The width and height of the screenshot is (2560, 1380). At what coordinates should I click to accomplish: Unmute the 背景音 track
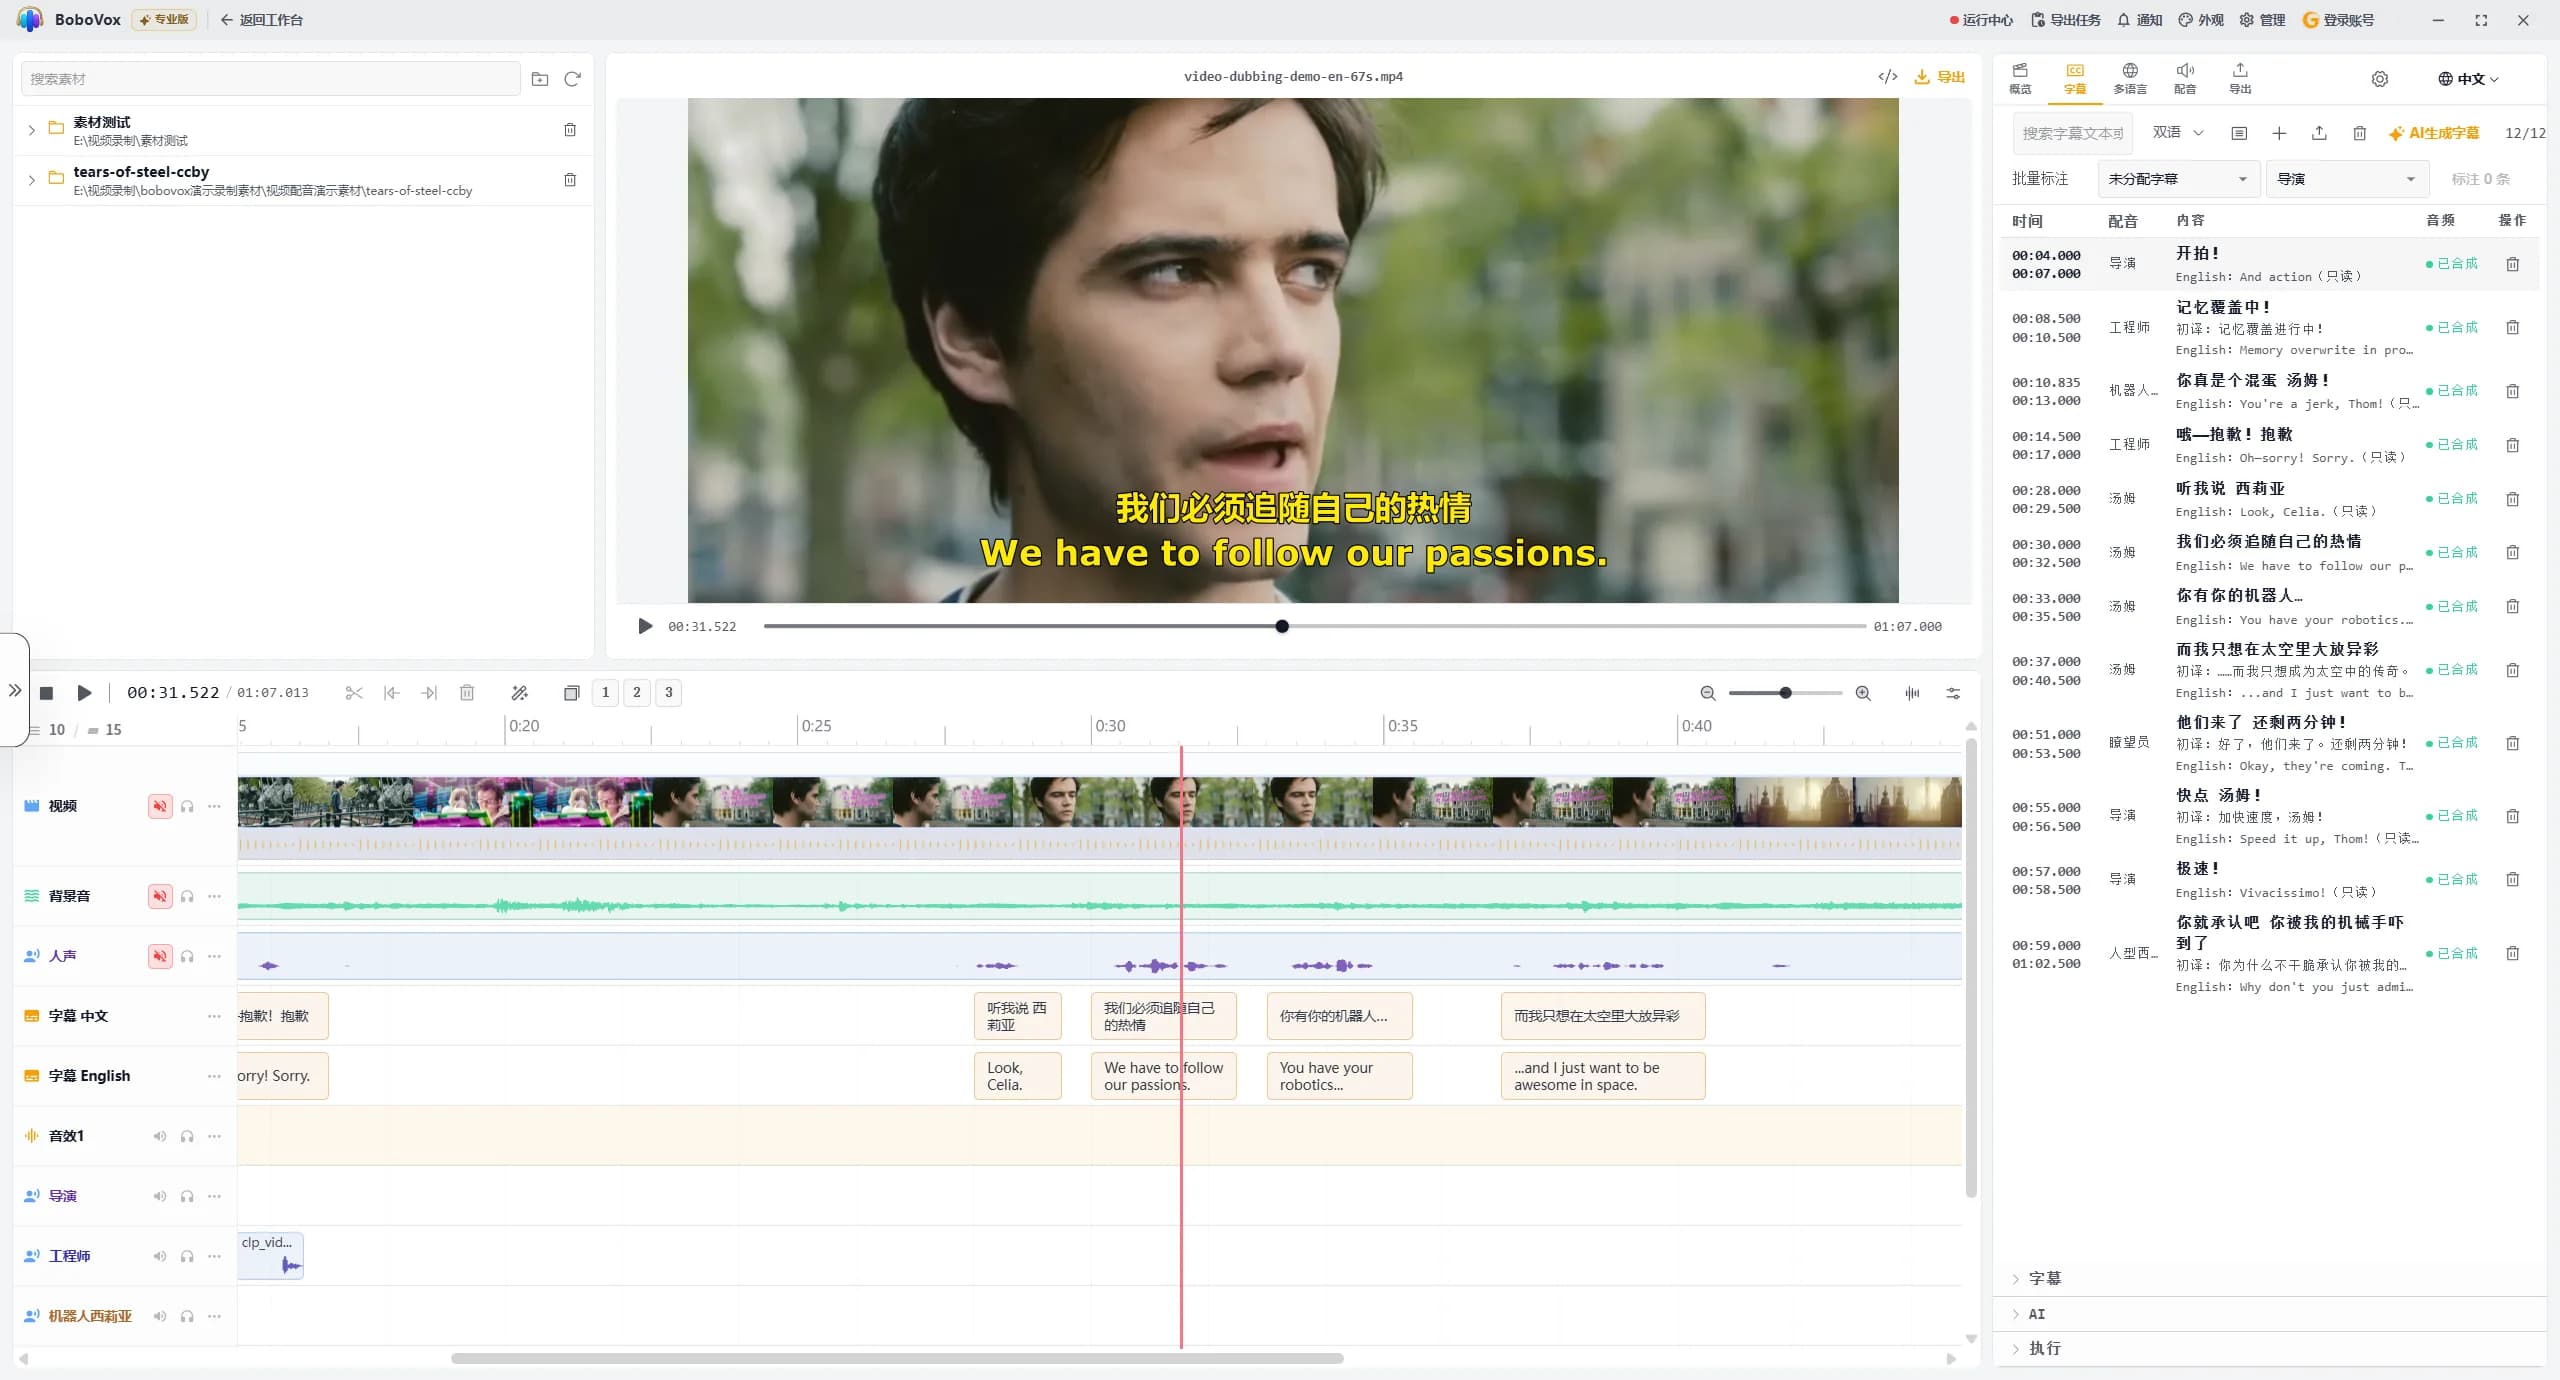tap(160, 896)
